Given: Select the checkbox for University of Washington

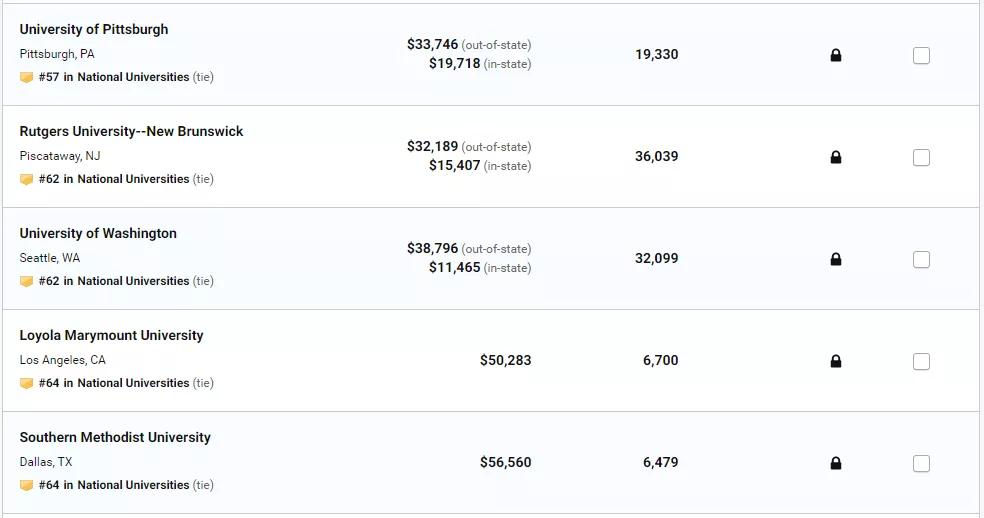Looking at the screenshot, I should [x=921, y=259].
